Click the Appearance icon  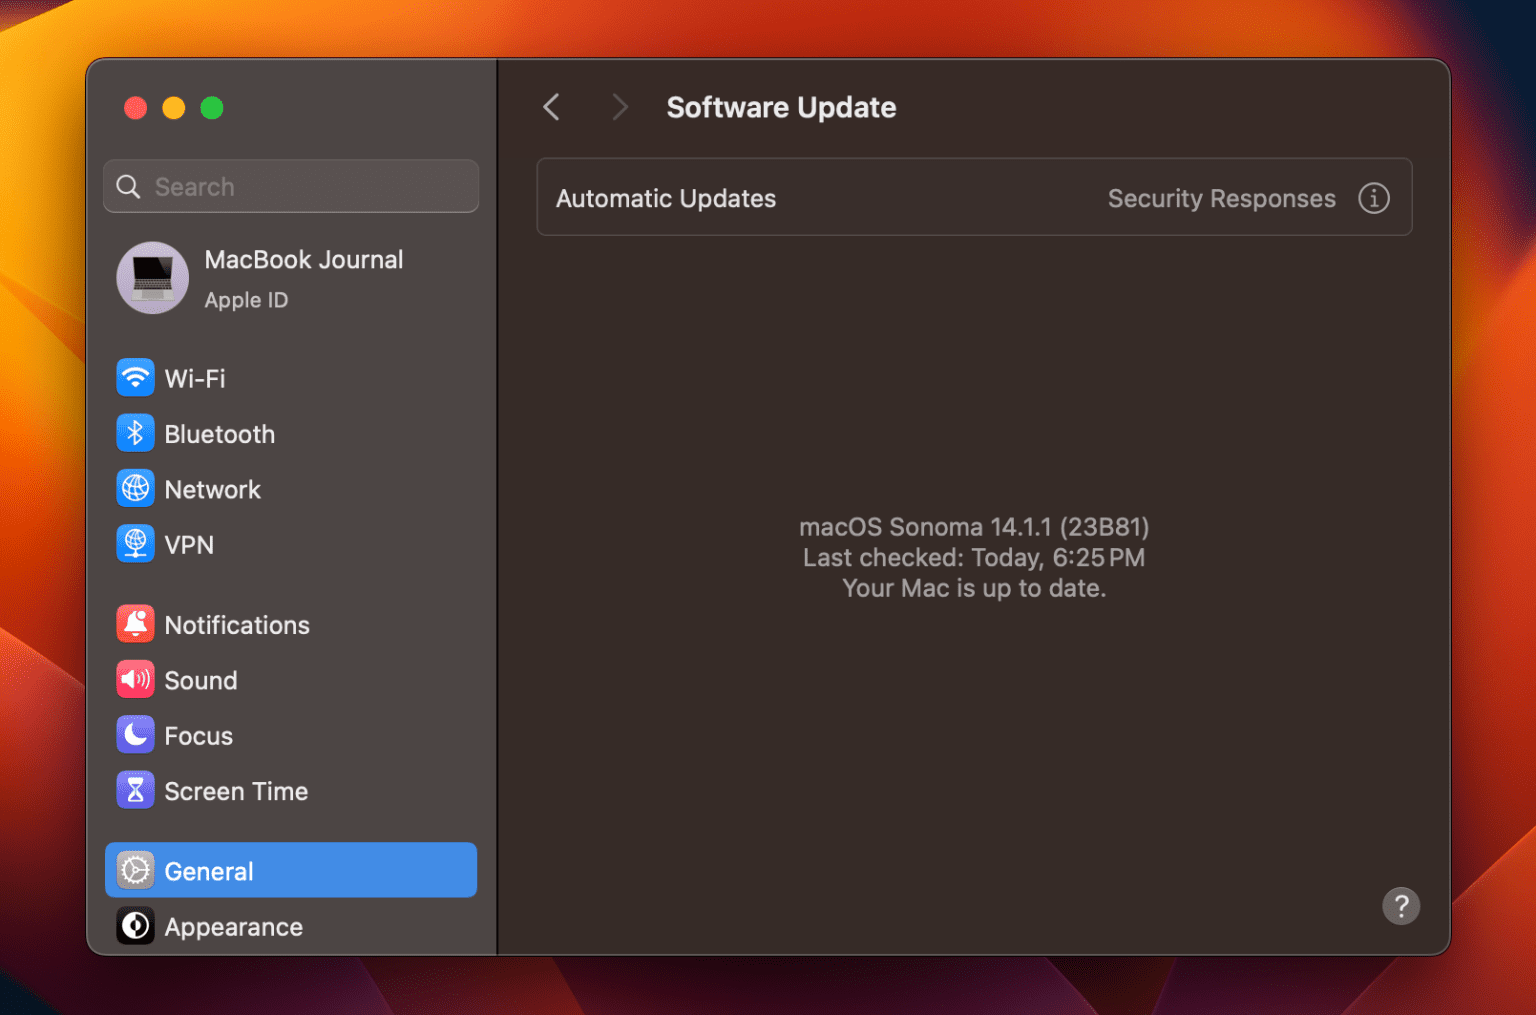coord(135,926)
